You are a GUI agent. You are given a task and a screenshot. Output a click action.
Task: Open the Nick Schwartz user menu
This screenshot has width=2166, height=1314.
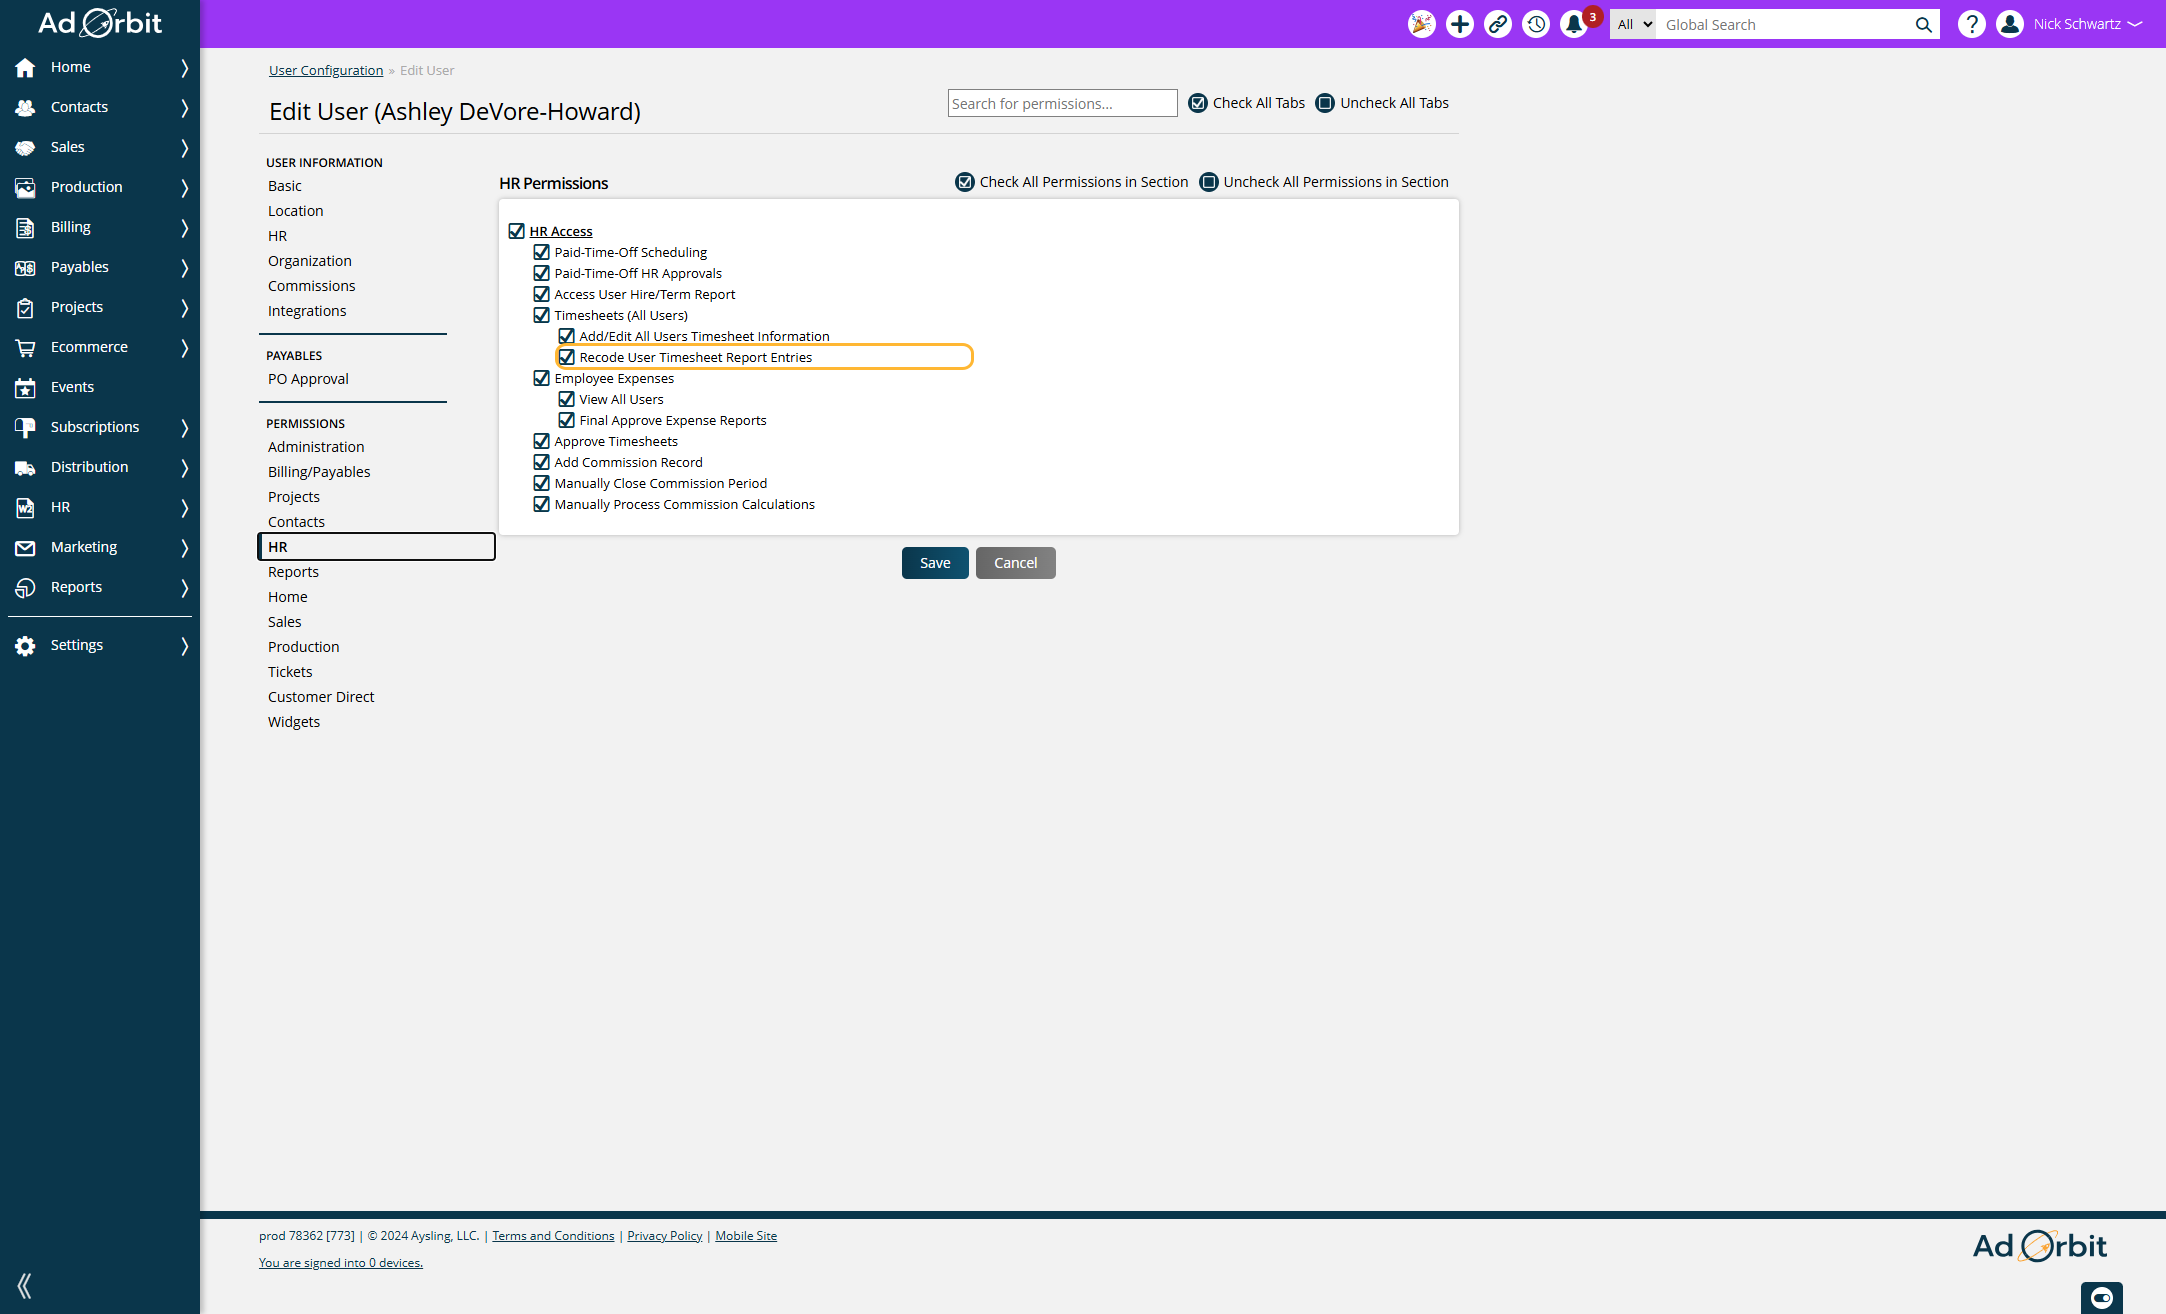pos(2087,24)
